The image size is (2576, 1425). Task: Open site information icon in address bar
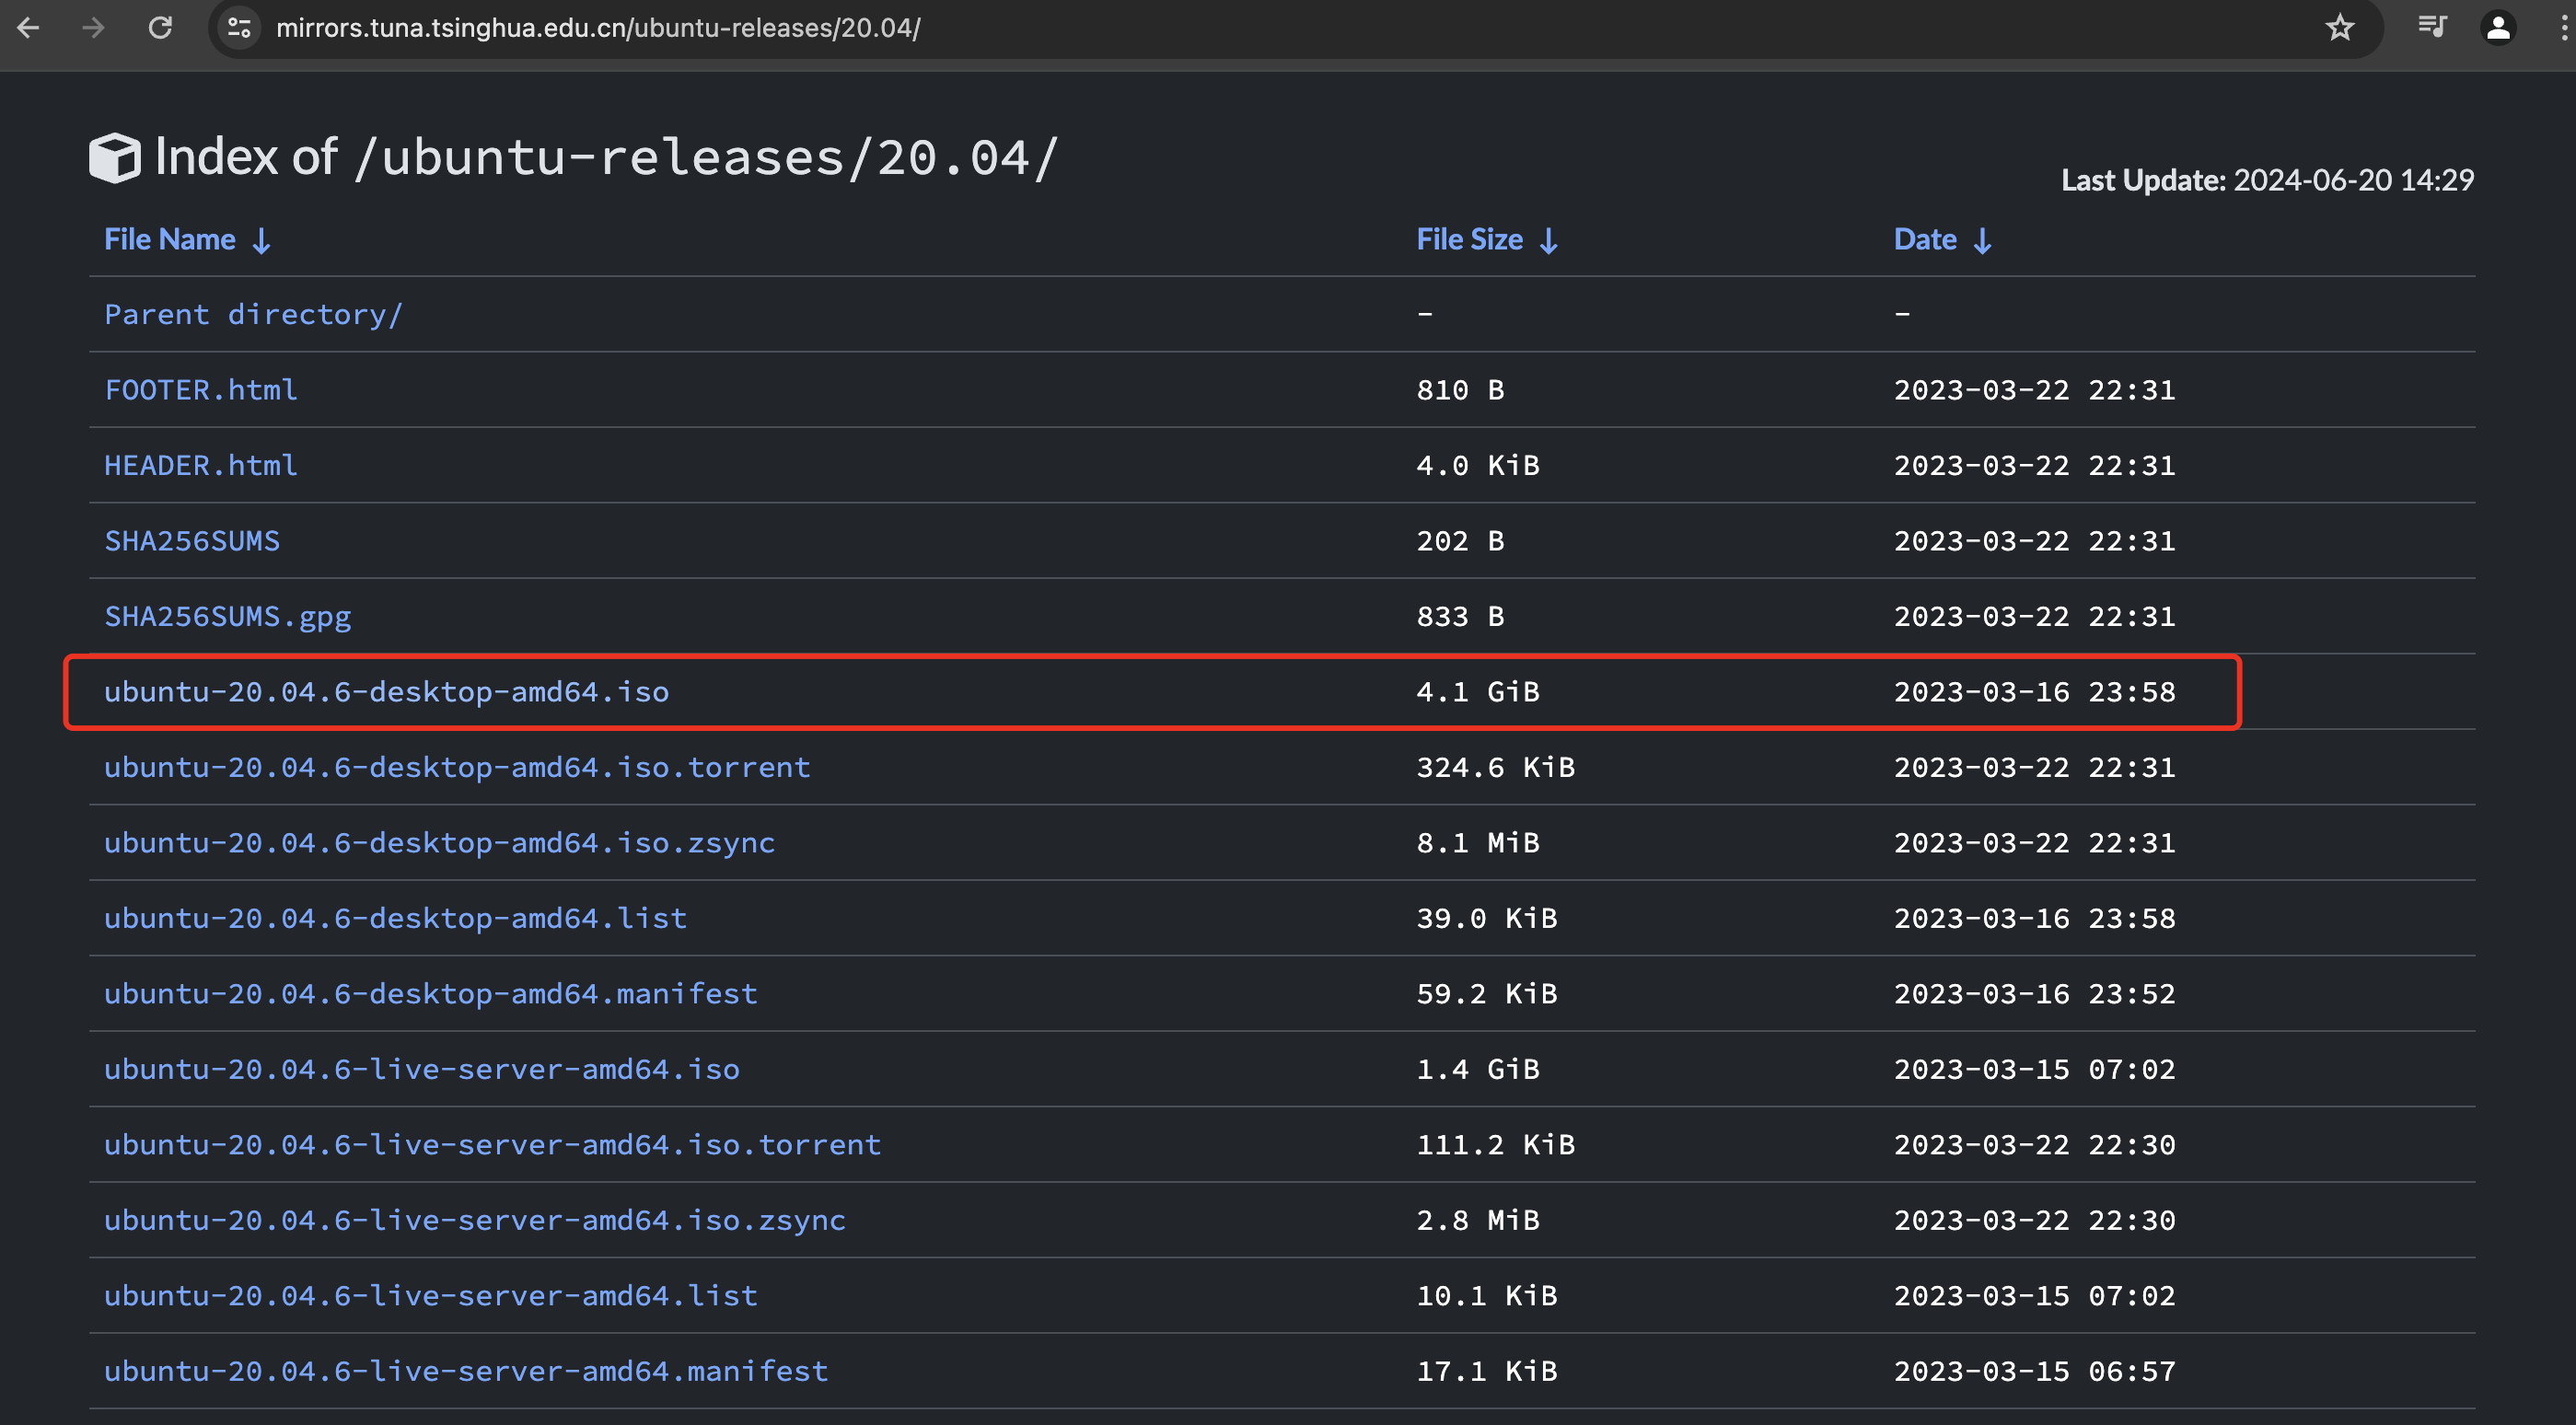[x=239, y=28]
